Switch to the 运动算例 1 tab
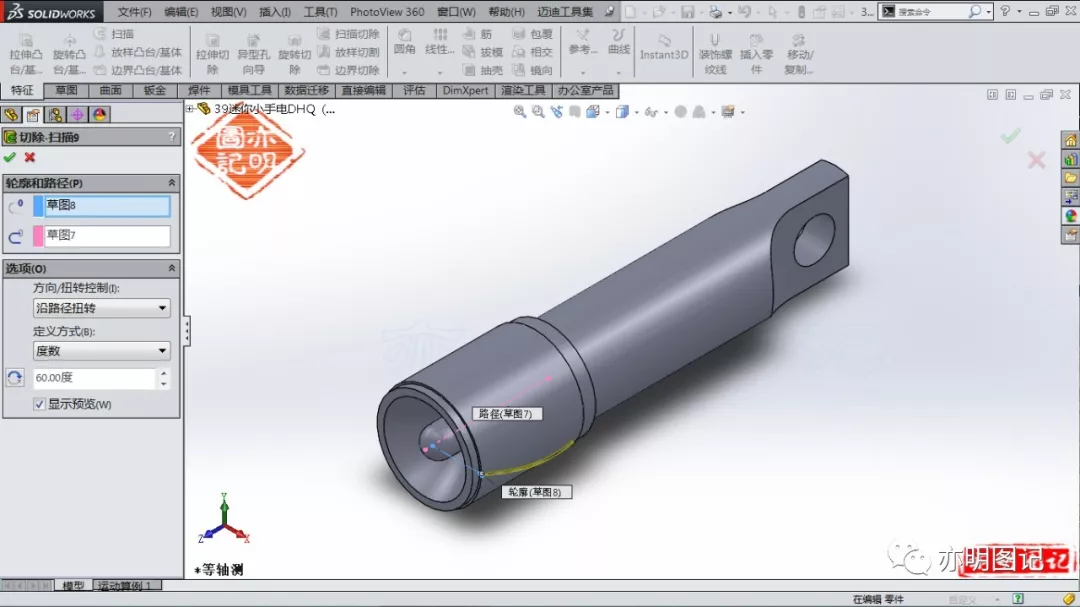Image resolution: width=1080 pixels, height=607 pixels. (127, 586)
